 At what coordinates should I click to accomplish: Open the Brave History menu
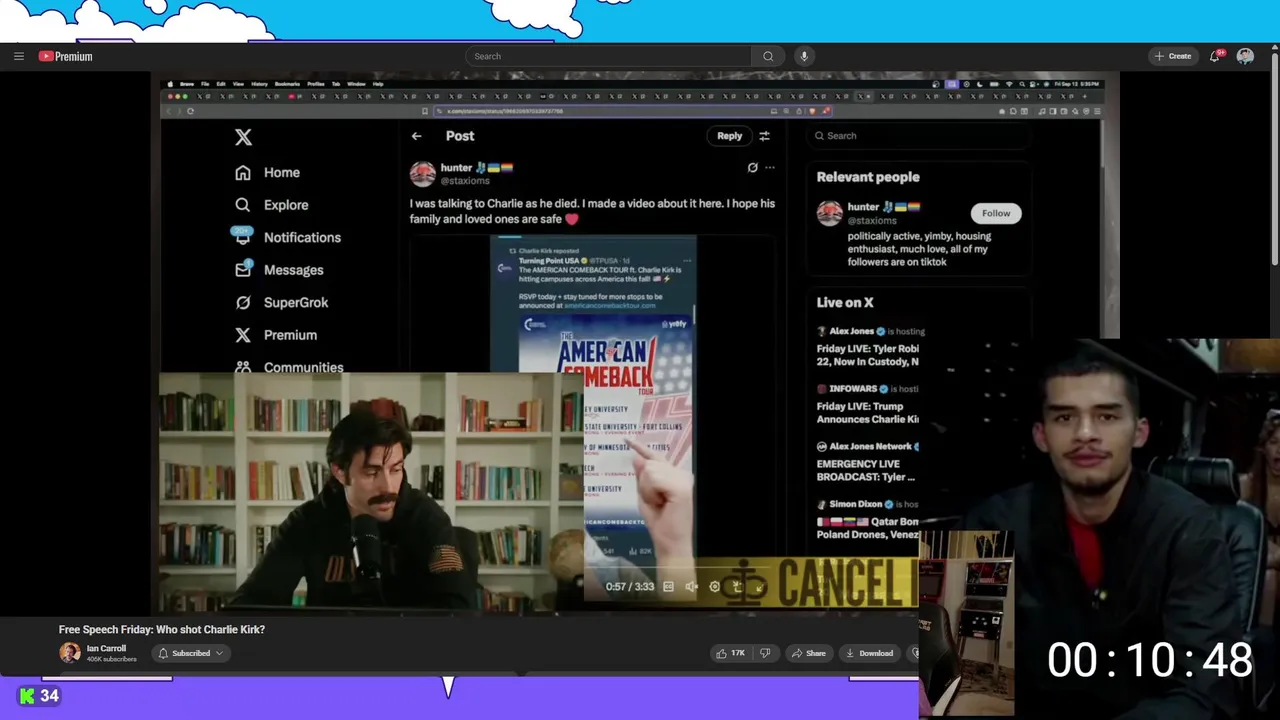(x=260, y=84)
